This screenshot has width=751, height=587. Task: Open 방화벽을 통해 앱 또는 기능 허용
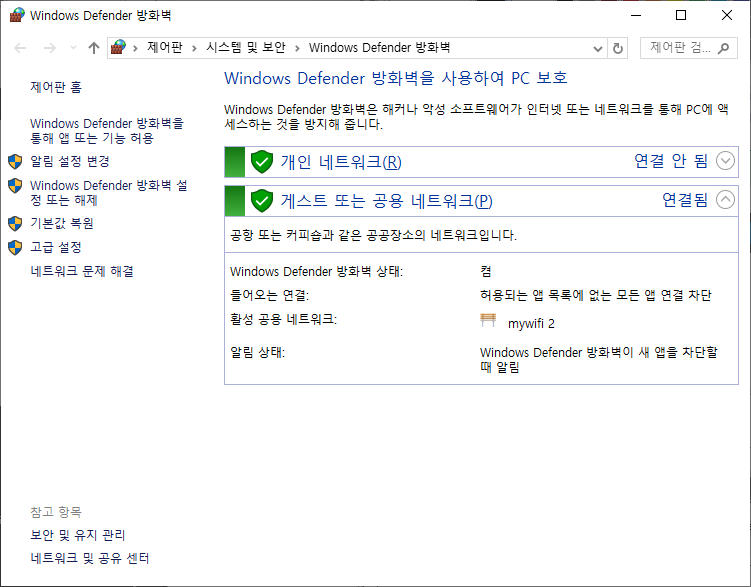[x=107, y=131]
